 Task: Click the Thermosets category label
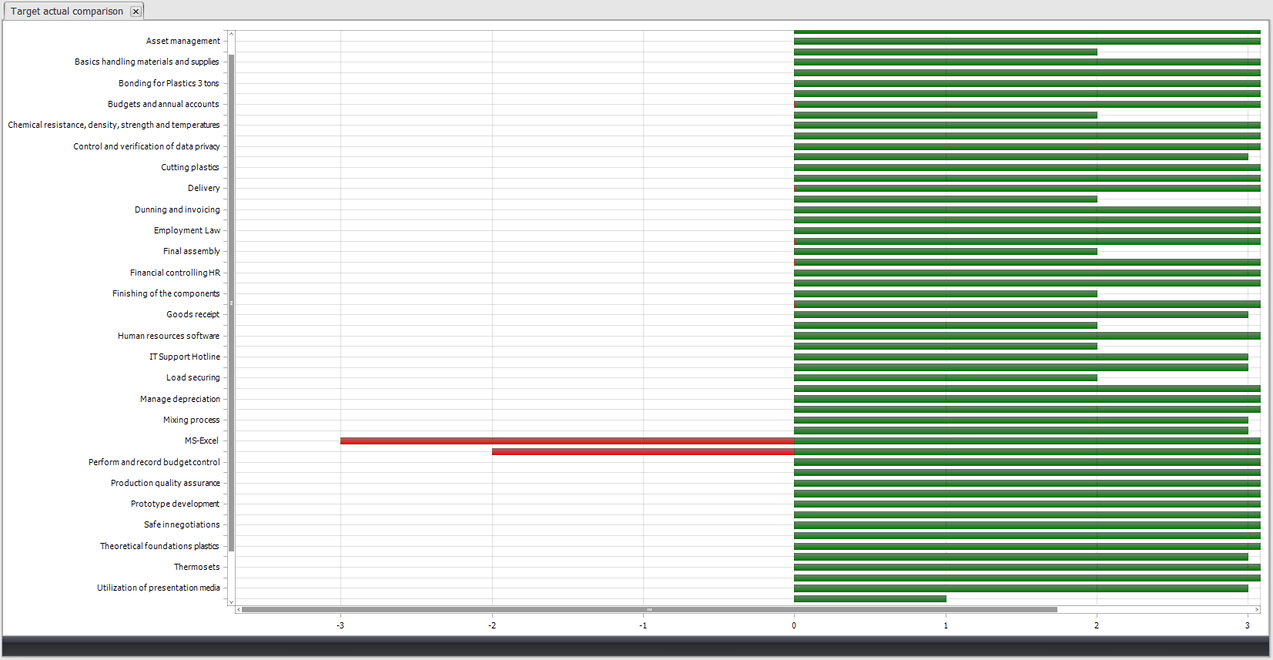click(196, 567)
